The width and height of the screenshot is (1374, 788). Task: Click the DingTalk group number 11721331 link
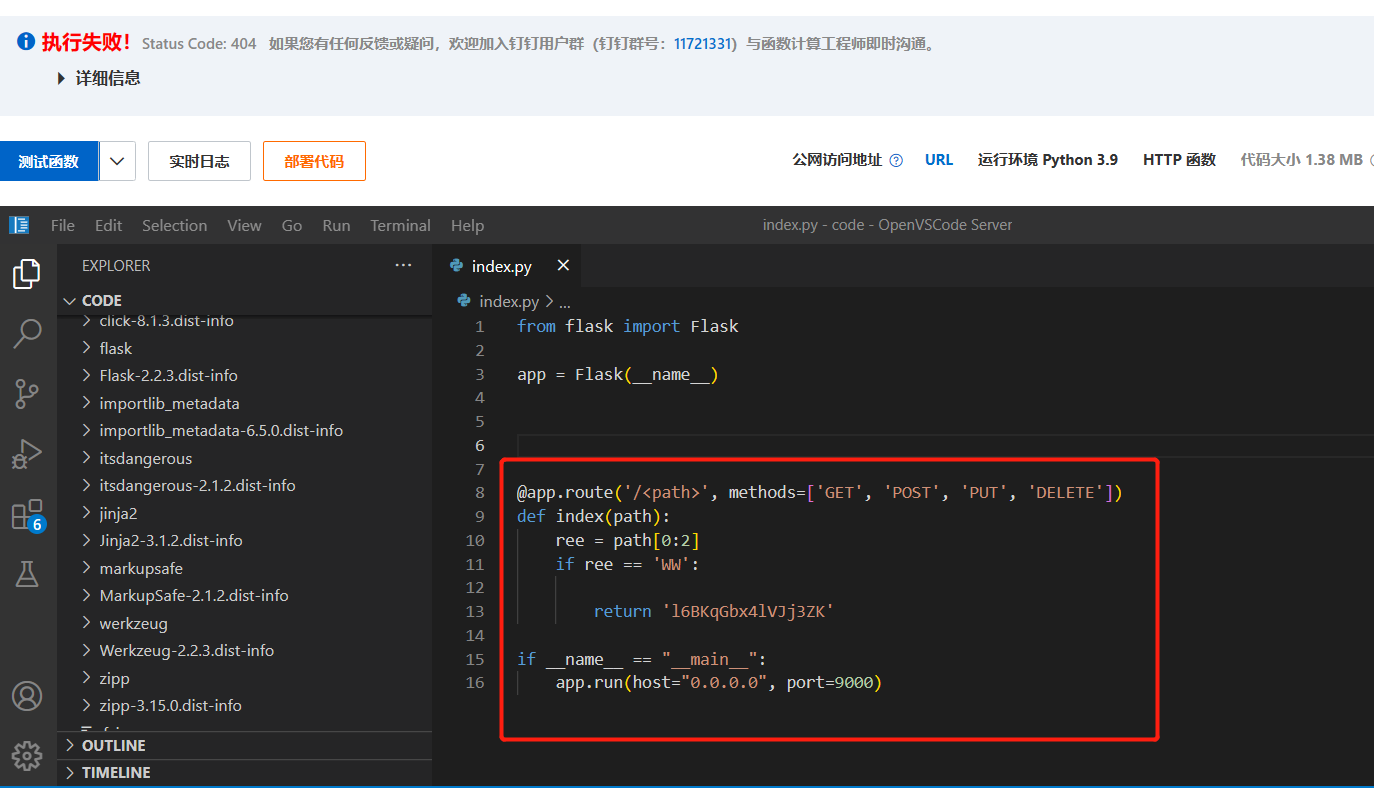point(704,44)
